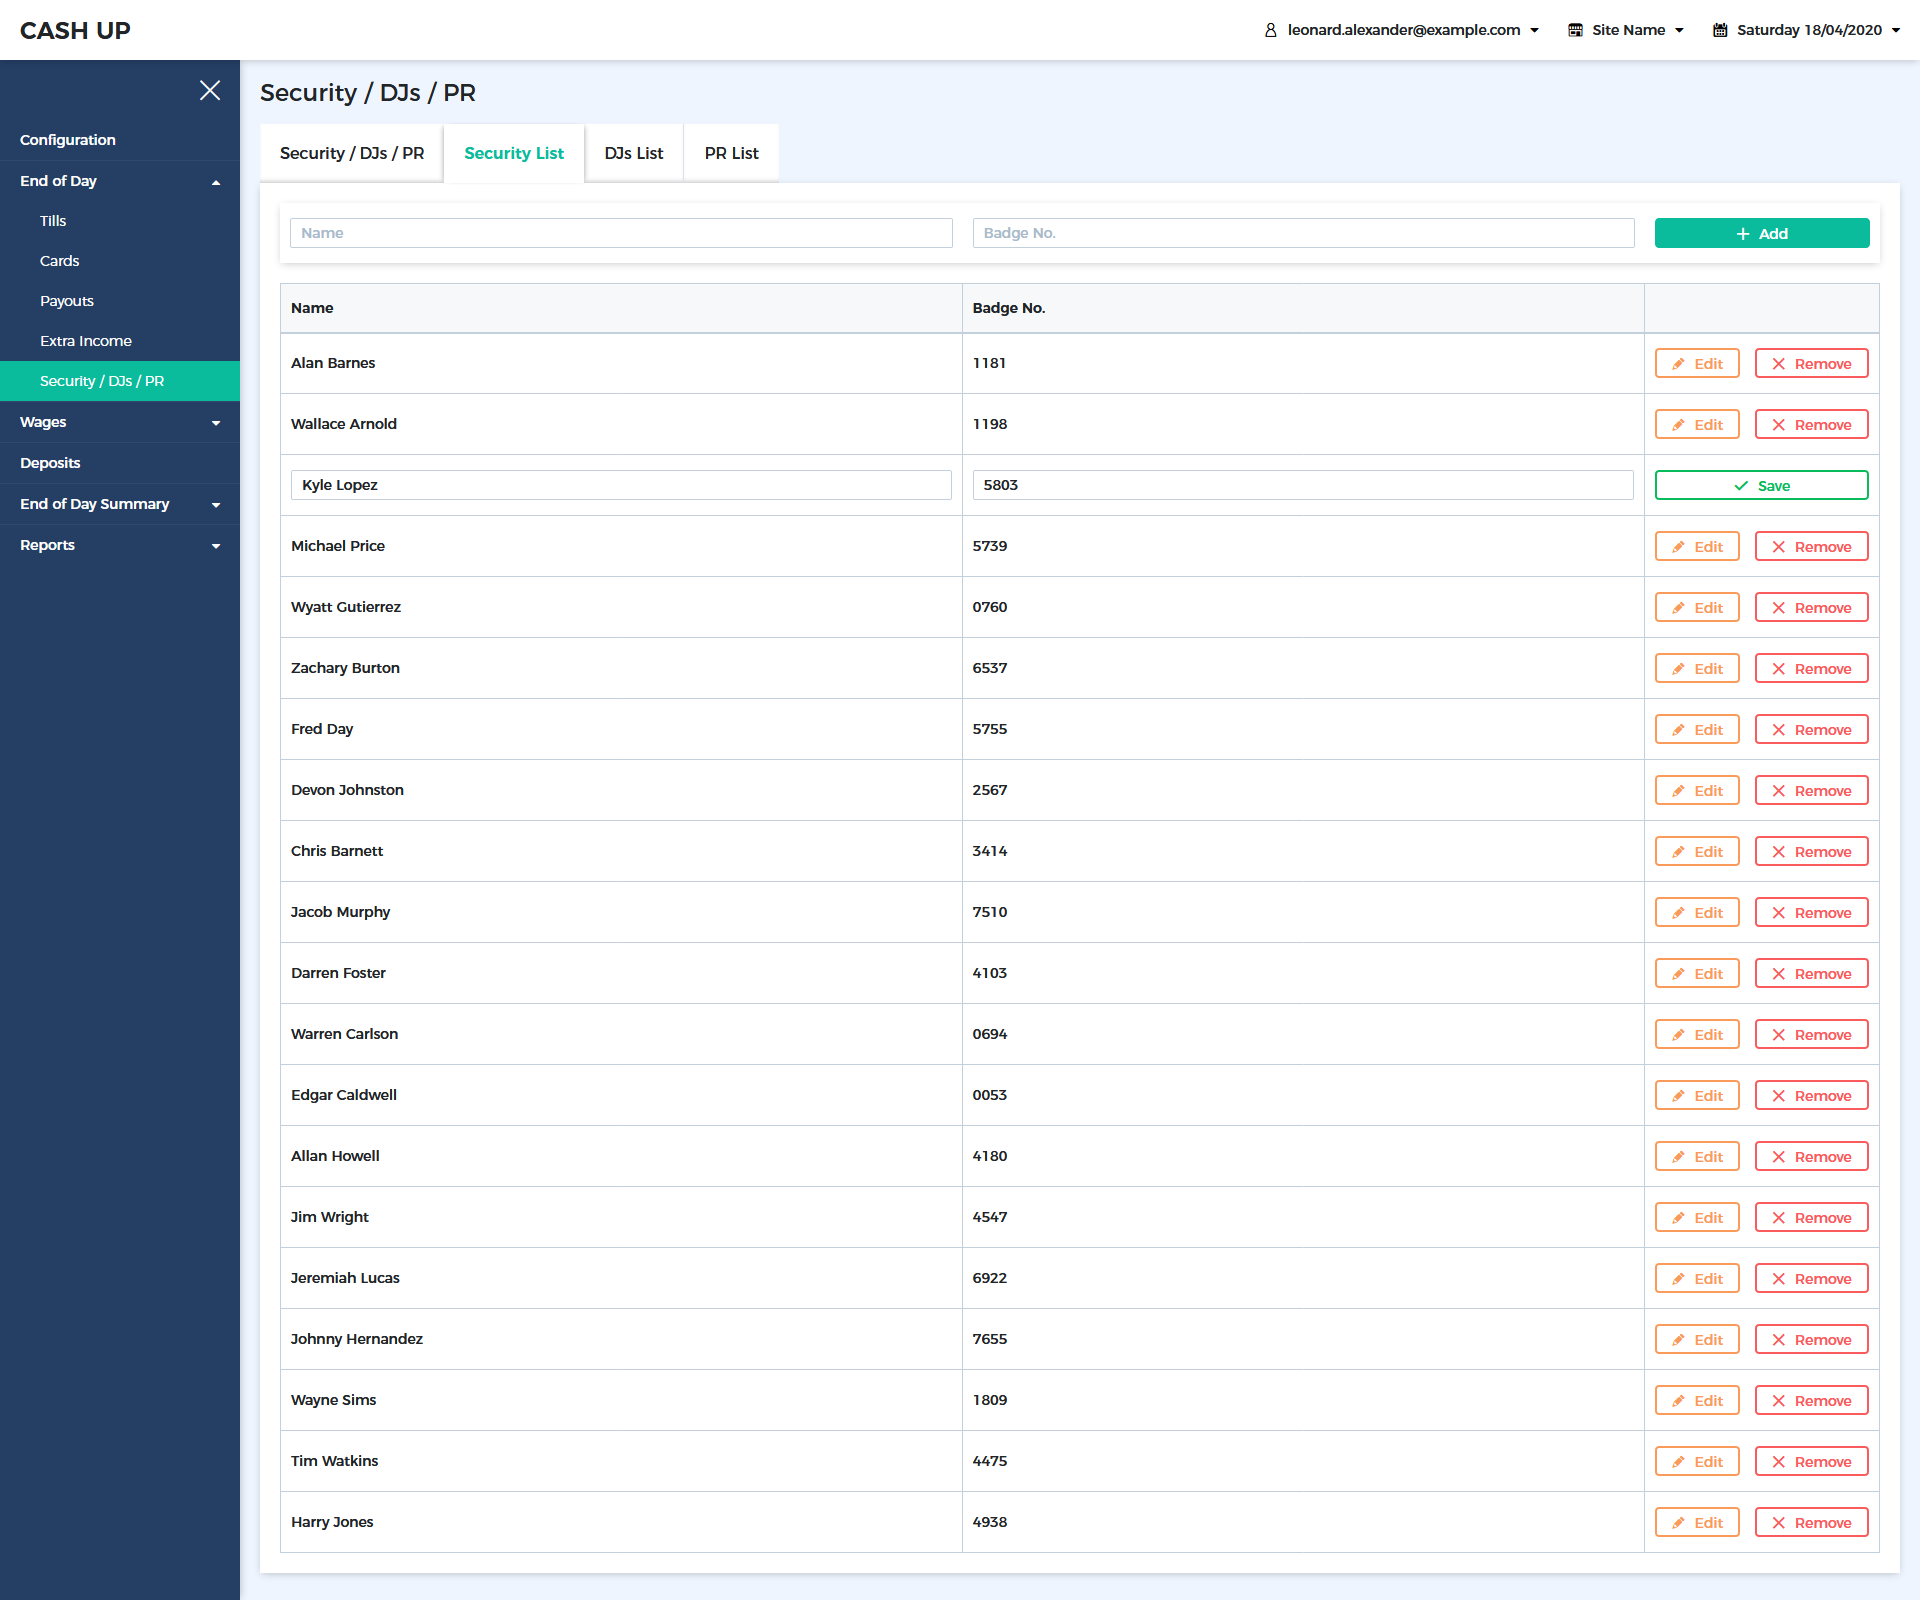Open the Site Name dropdown
Image resolution: width=1920 pixels, height=1600 pixels.
1636,30
